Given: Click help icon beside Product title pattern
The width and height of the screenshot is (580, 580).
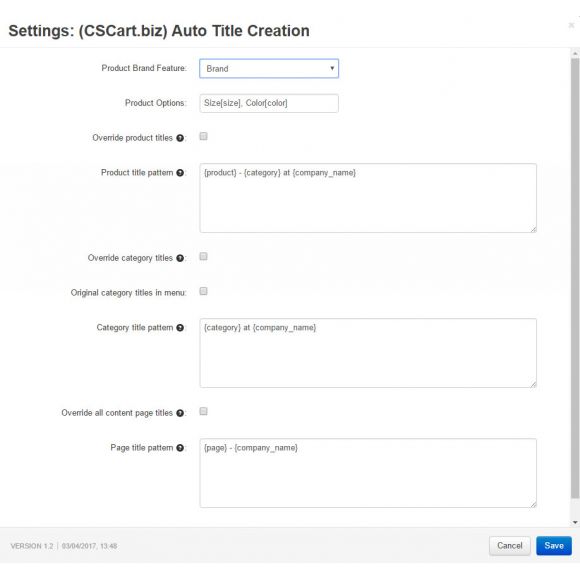Looking at the screenshot, I should pyautogui.click(x=180, y=173).
